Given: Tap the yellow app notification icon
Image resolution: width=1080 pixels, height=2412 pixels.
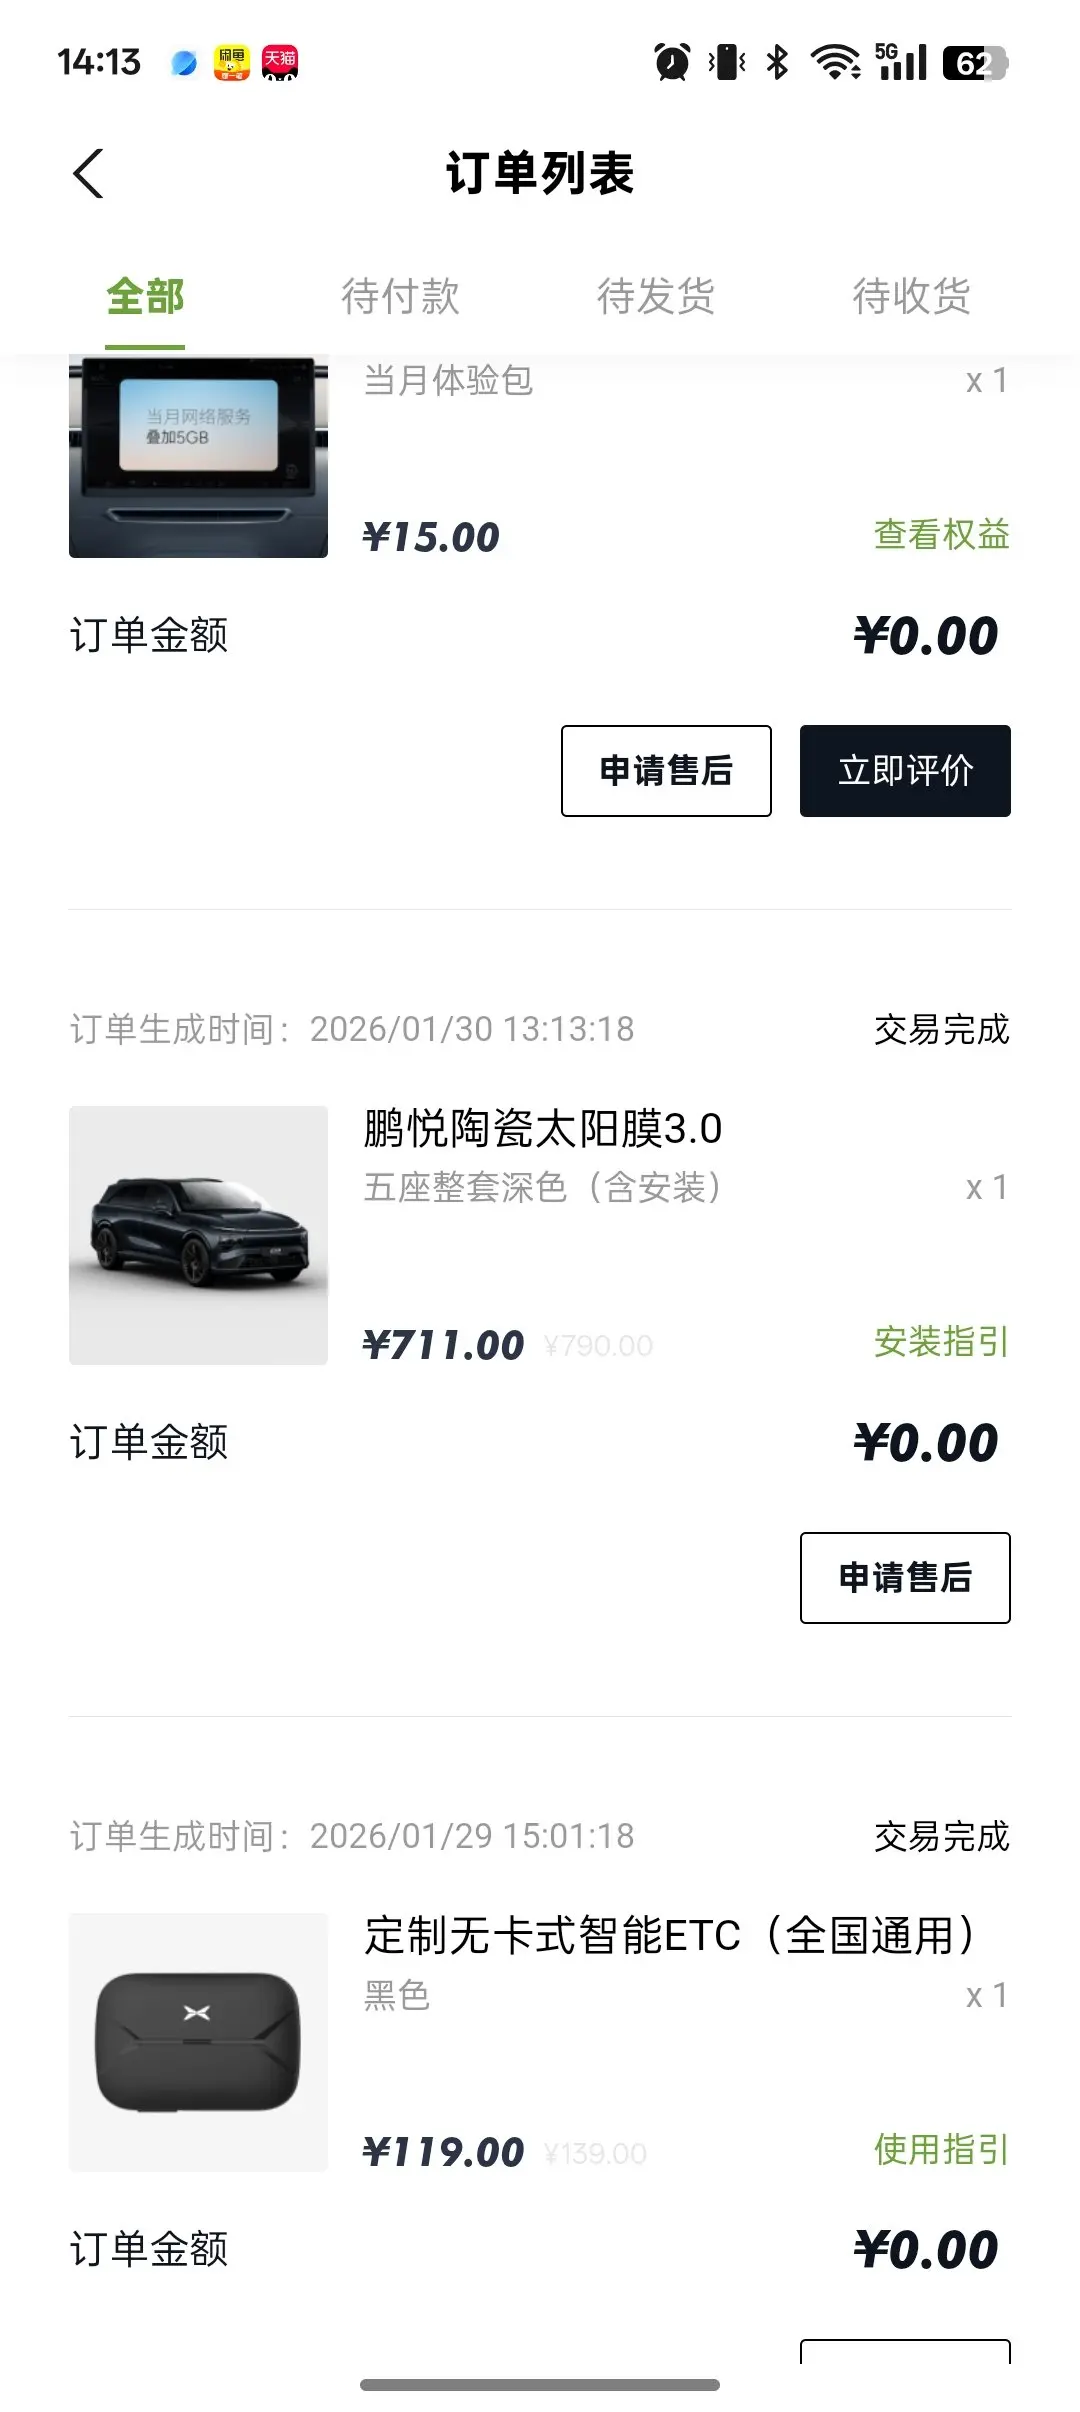Looking at the screenshot, I should pyautogui.click(x=231, y=63).
